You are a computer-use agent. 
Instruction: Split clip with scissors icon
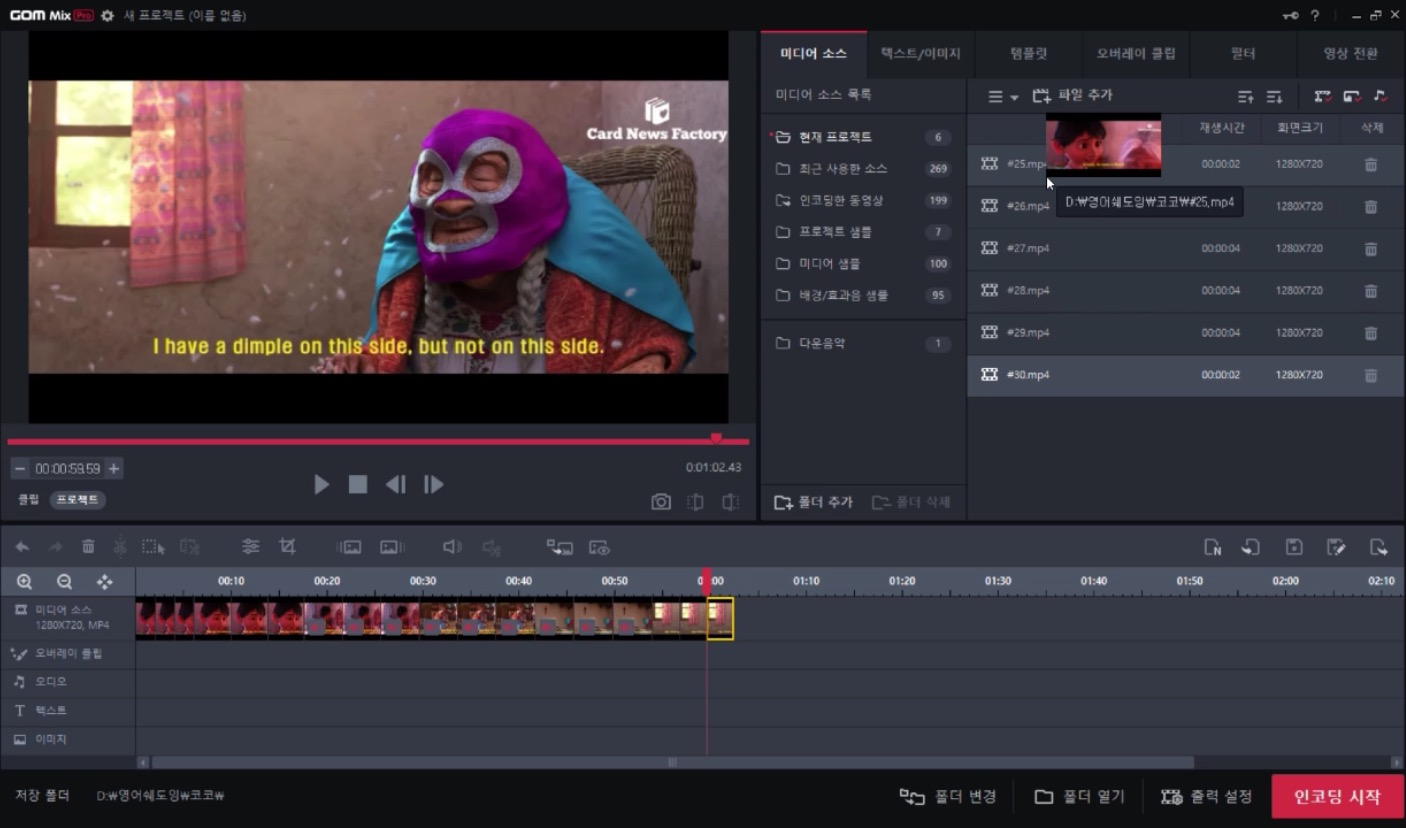[120, 547]
